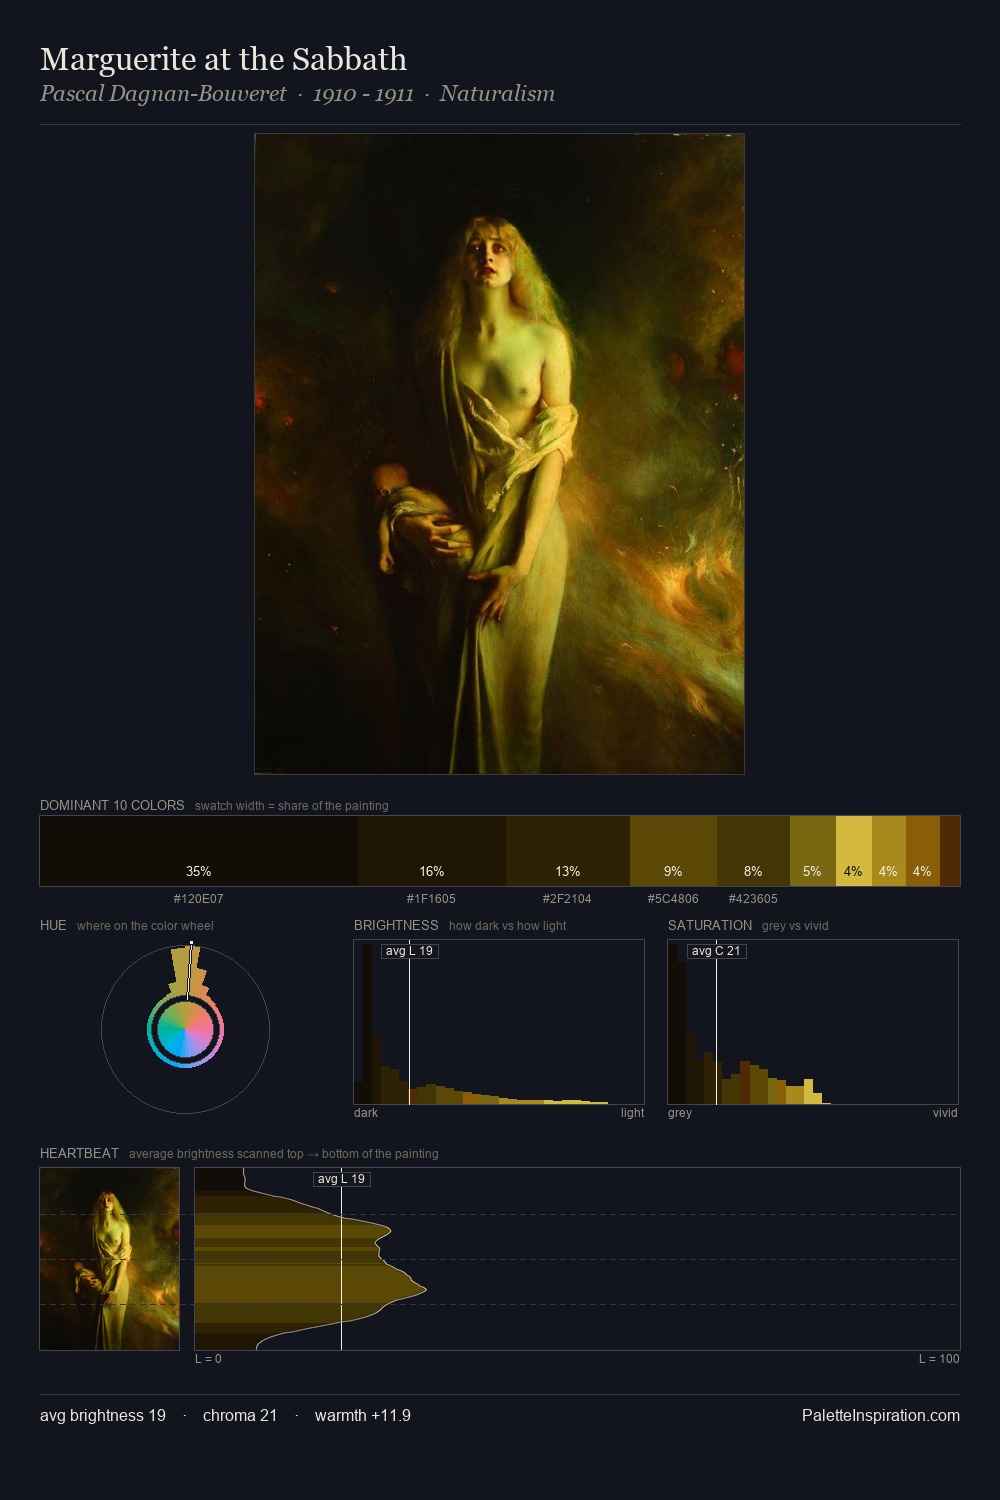
Task: Click the 'L = 100' axis label
Action: [x=939, y=1359]
